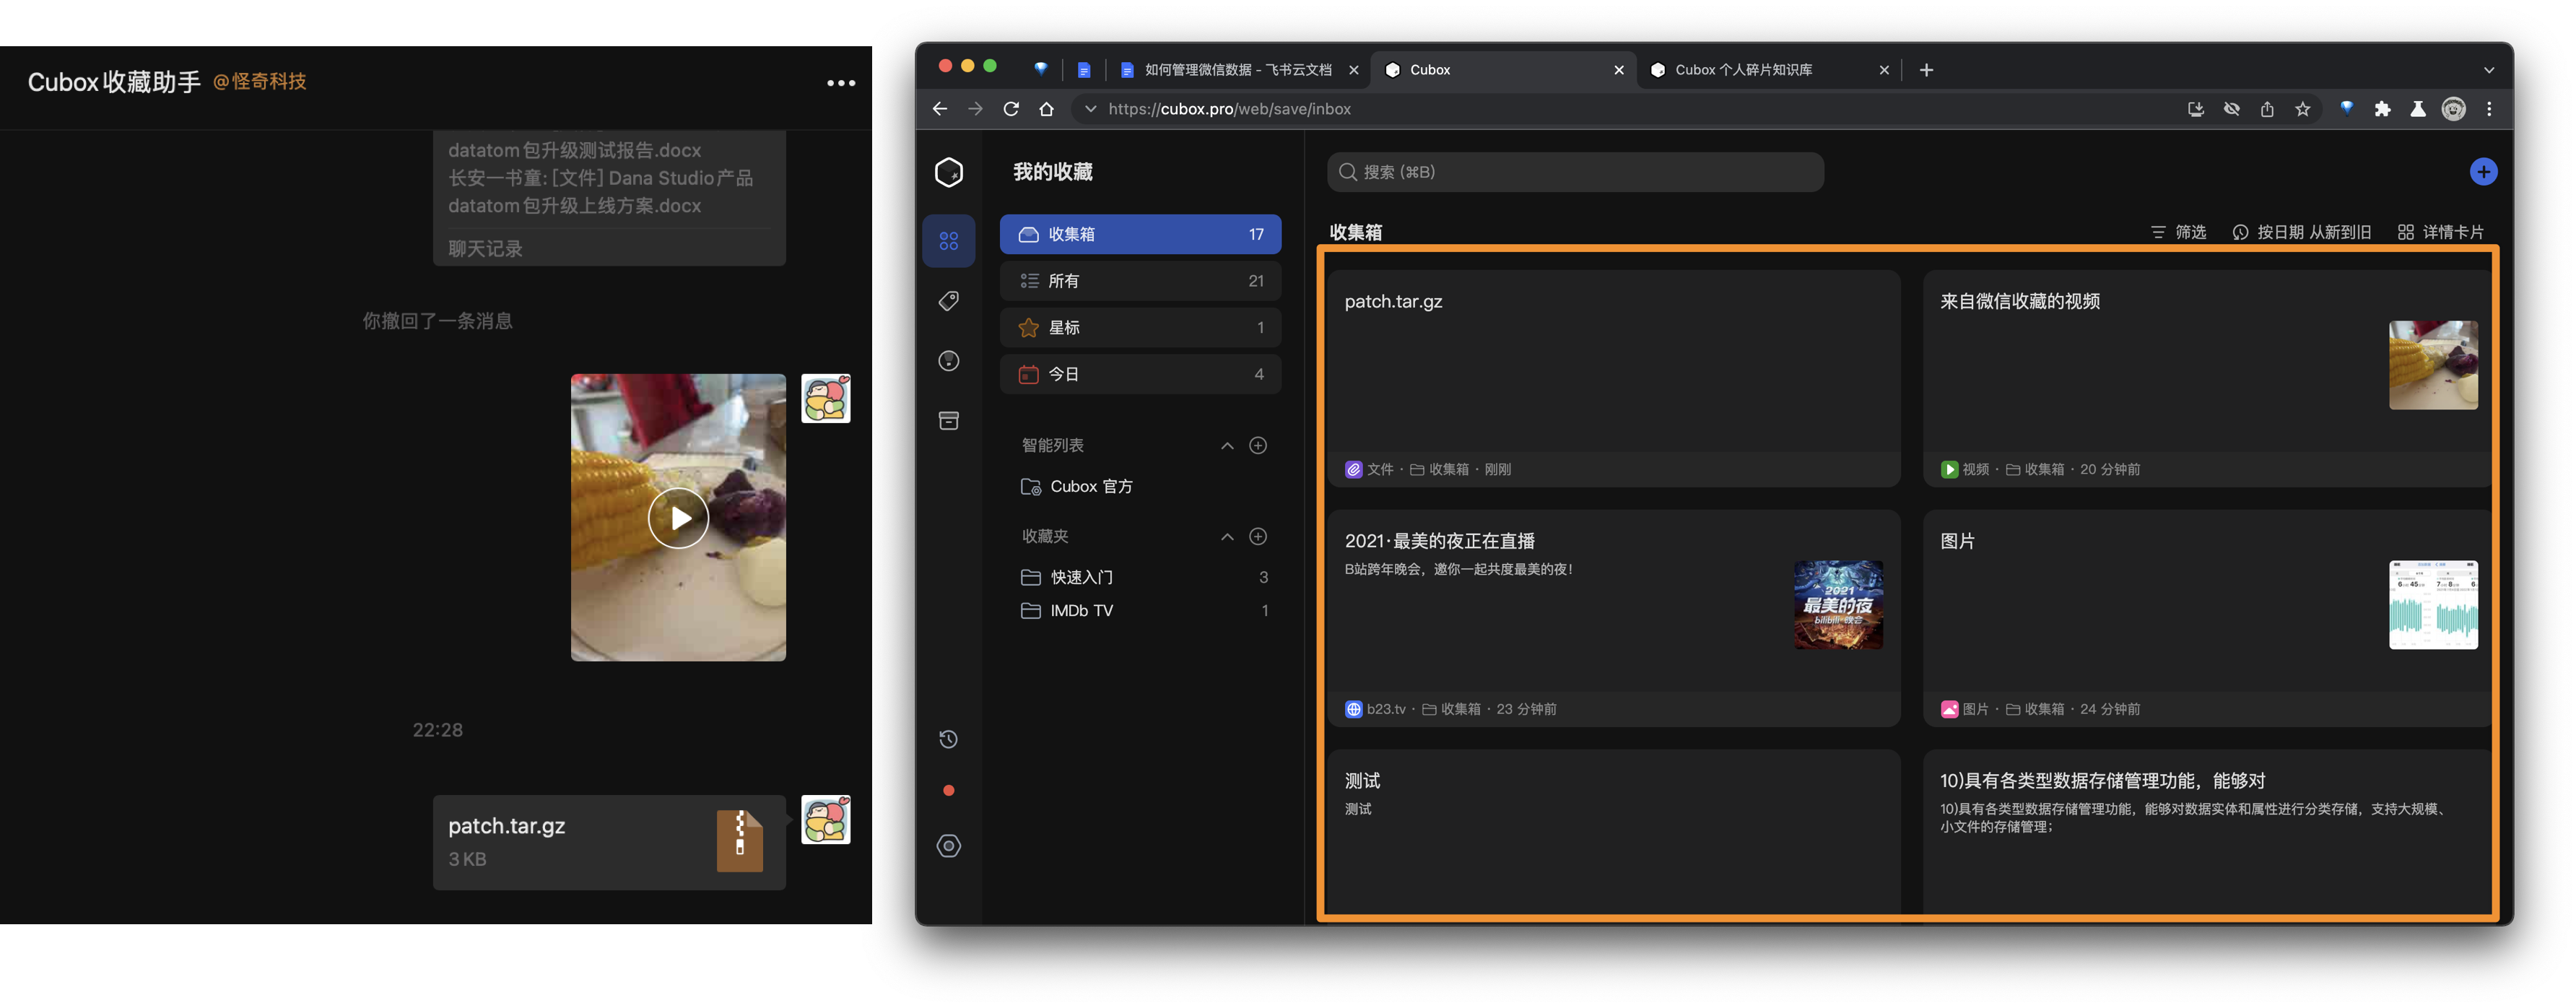Collapse the 收藏夹 section
Image resolution: width=2576 pixels, height=1008 pixels.
tap(1227, 537)
